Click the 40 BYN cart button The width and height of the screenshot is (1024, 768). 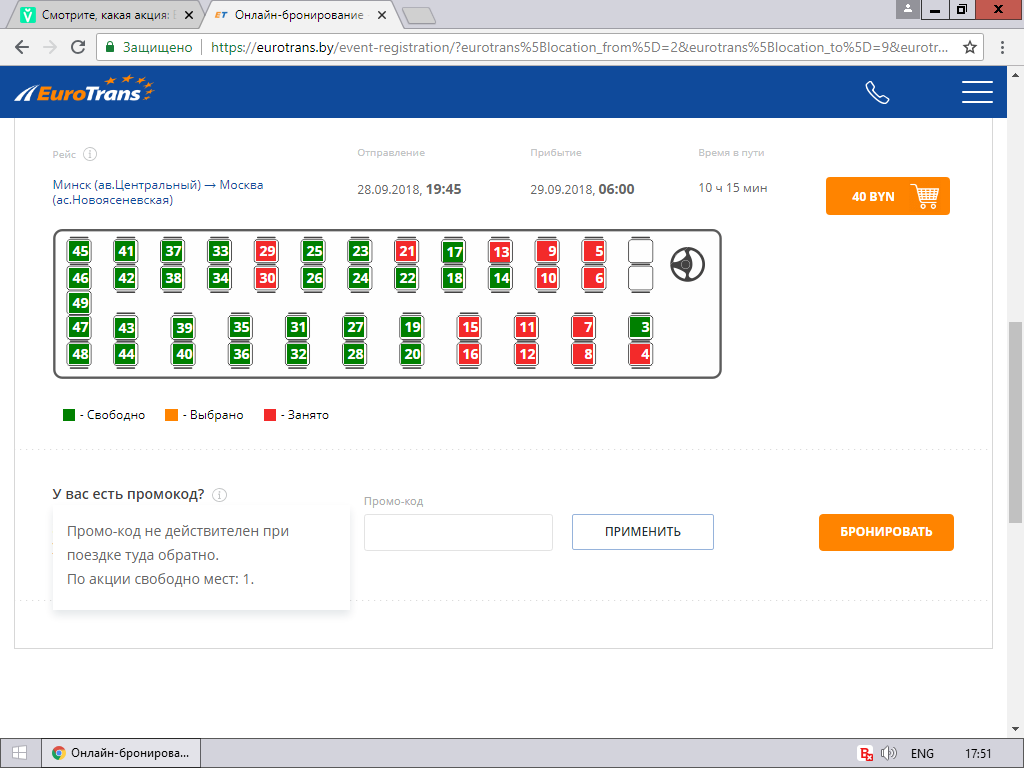[887, 196]
